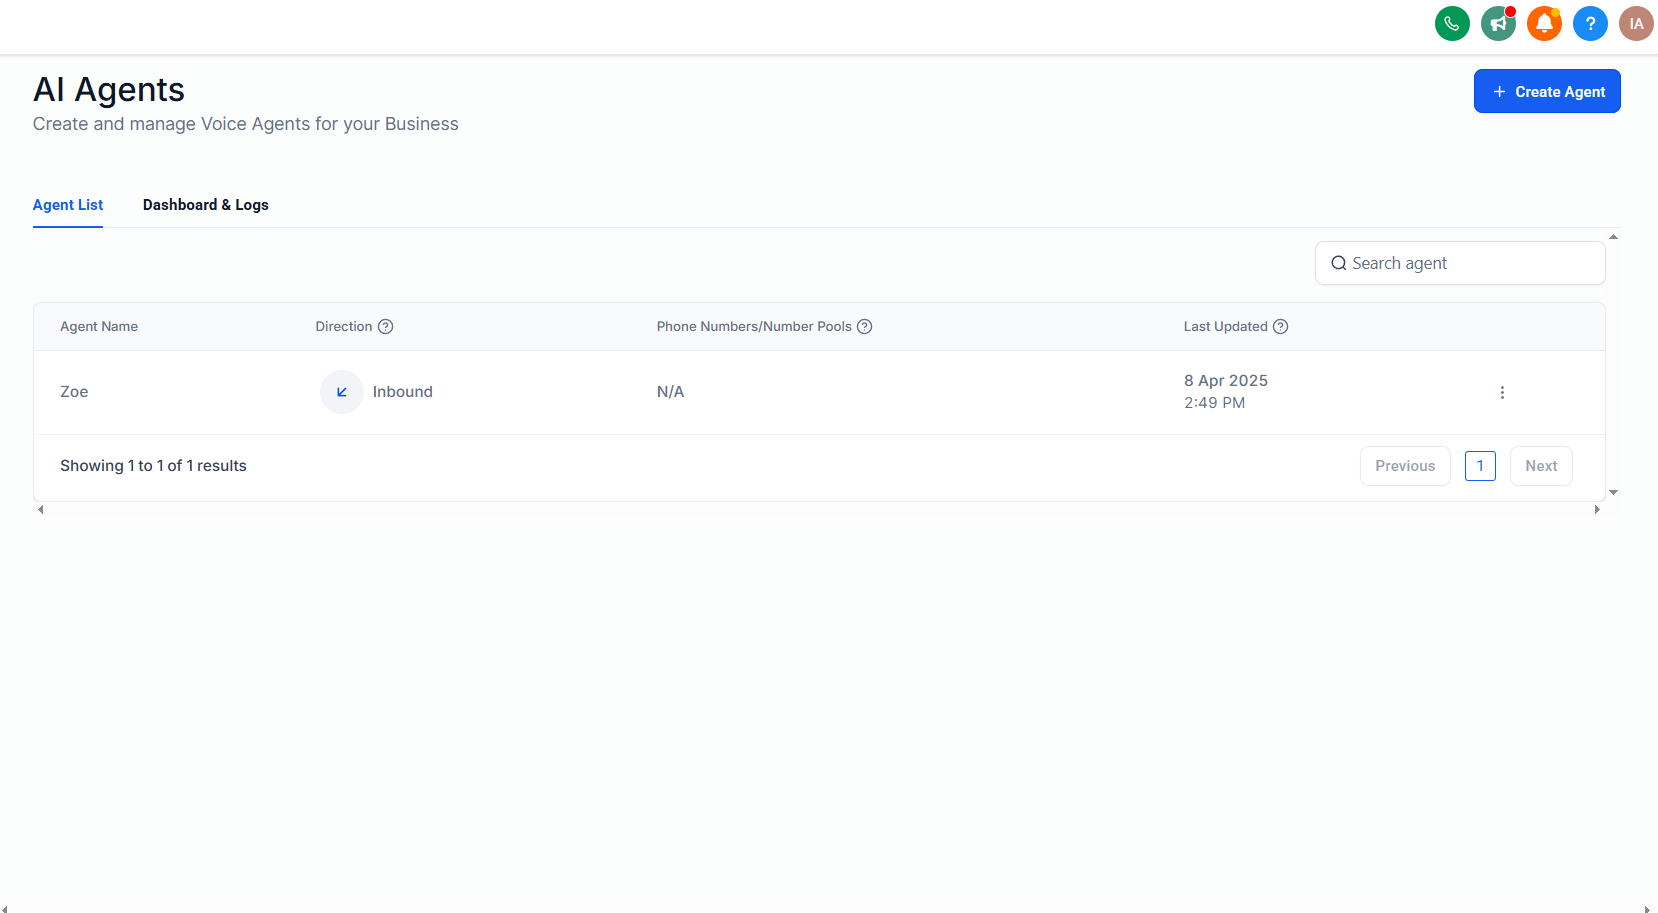The height and width of the screenshot is (913, 1658).
Task: Focus the Search agent input field
Action: point(1460,263)
